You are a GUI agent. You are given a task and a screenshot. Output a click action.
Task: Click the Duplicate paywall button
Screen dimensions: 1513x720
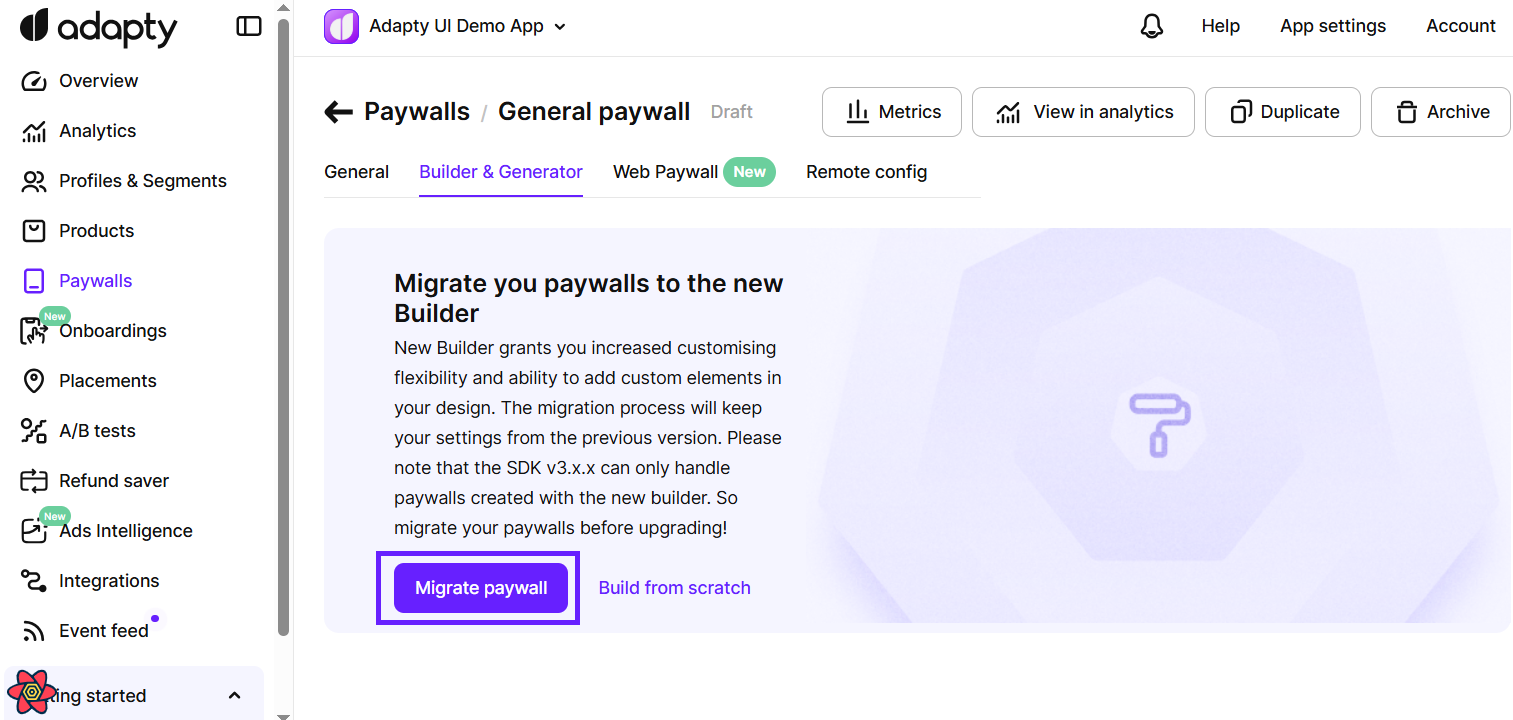(x=1282, y=111)
